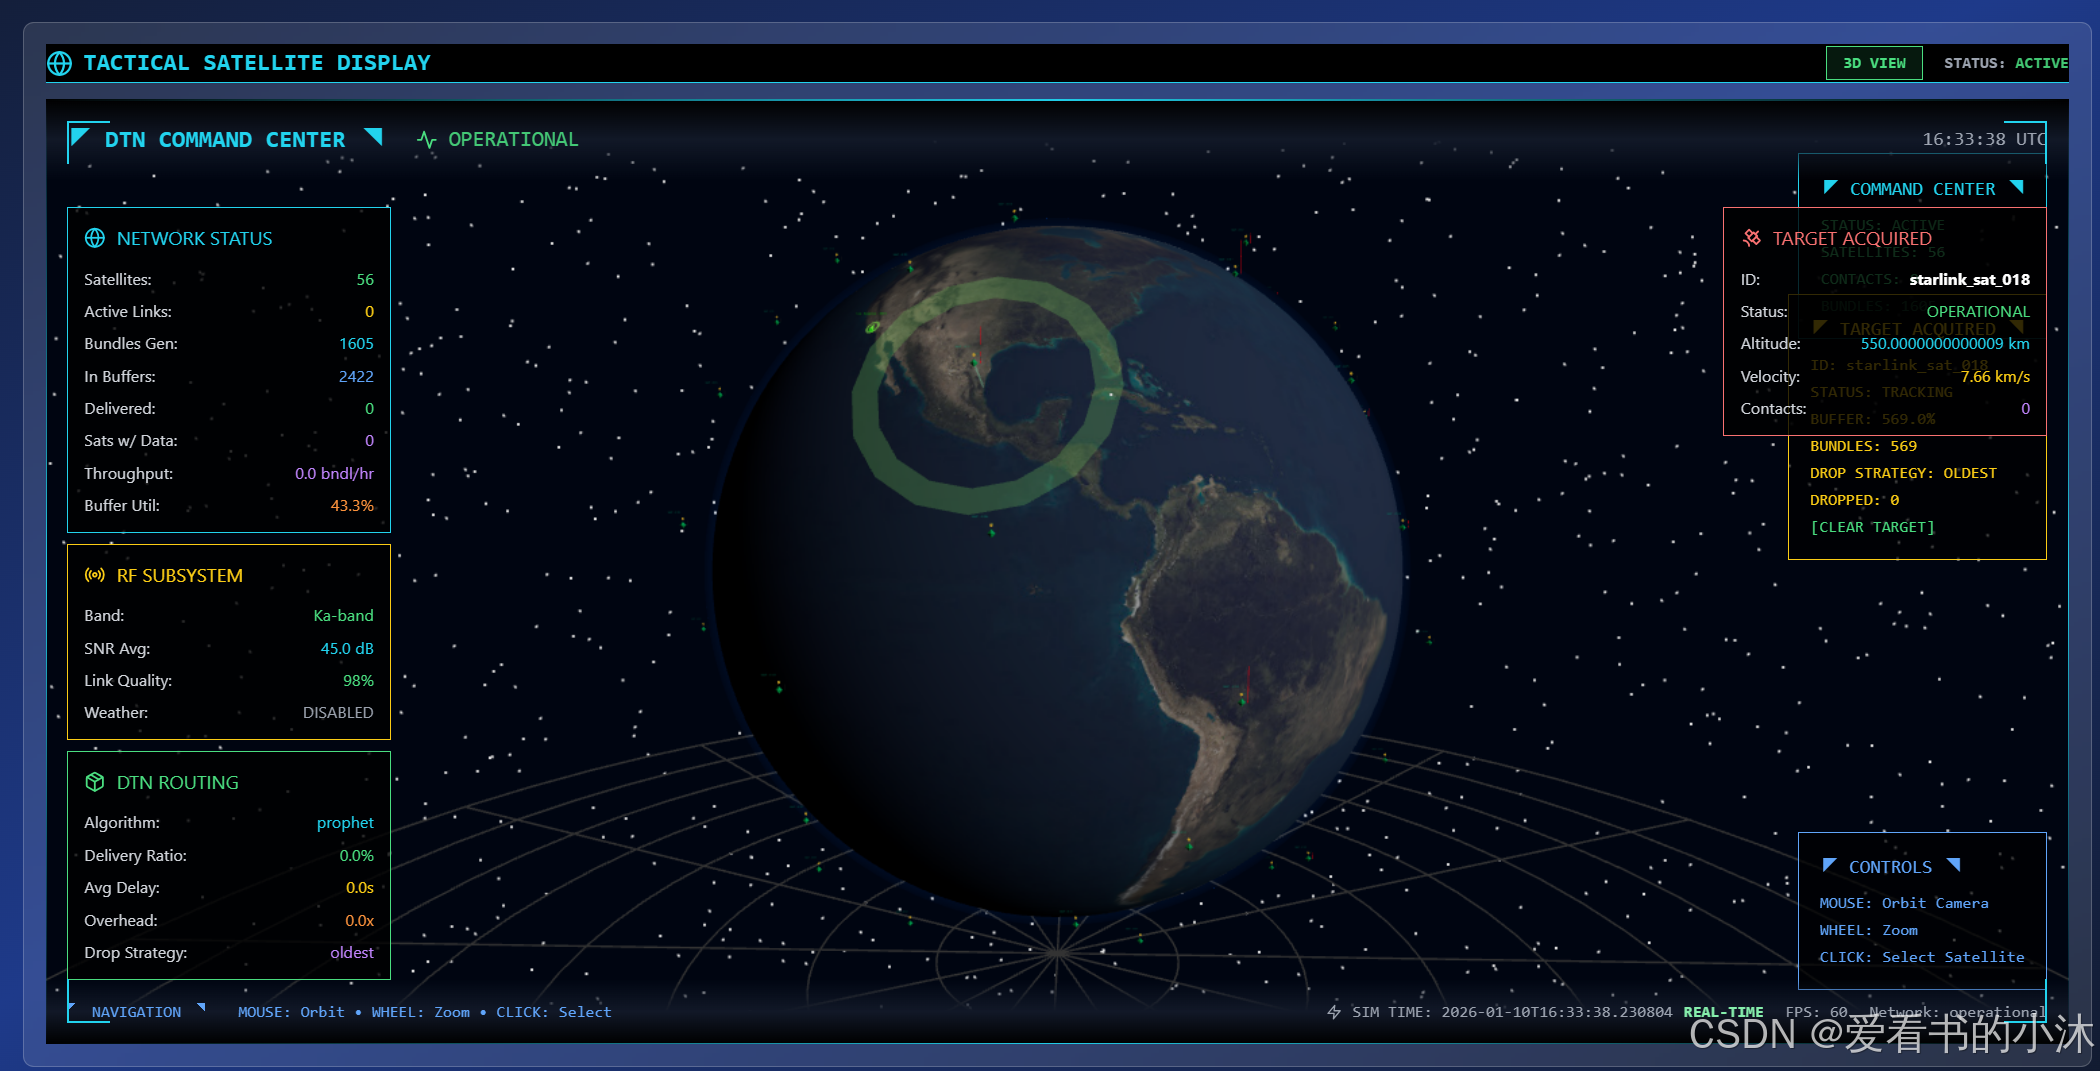
Task: Click the Earth globe in the 3D view
Action: click(x=1058, y=570)
